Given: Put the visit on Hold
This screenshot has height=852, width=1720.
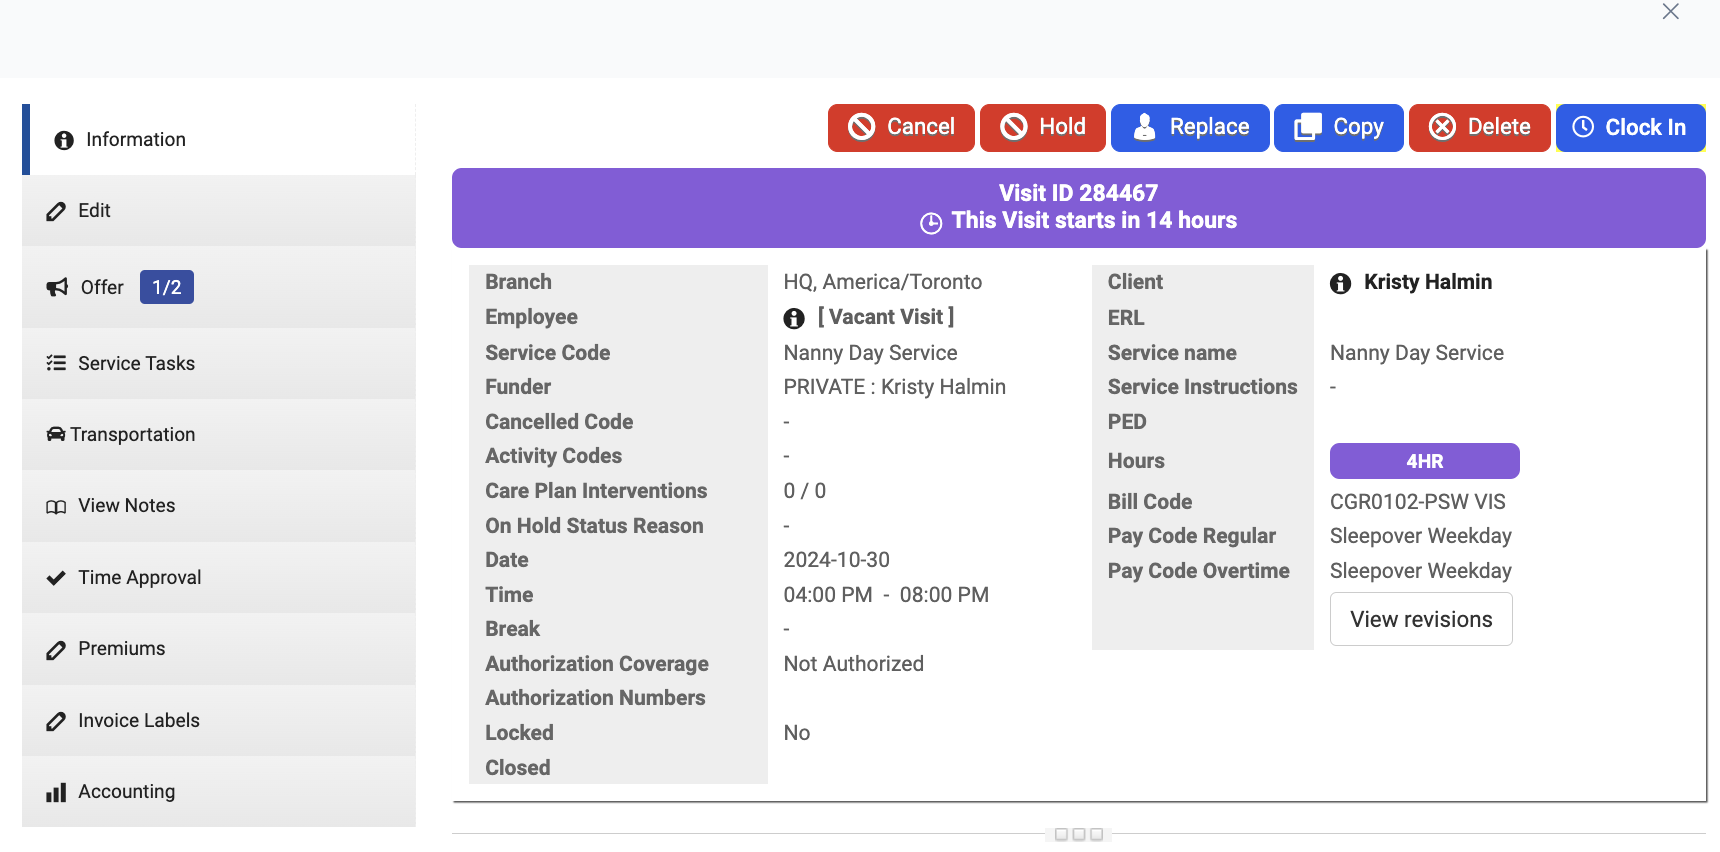Looking at the screenshot, I should (x=1042, y=128).
